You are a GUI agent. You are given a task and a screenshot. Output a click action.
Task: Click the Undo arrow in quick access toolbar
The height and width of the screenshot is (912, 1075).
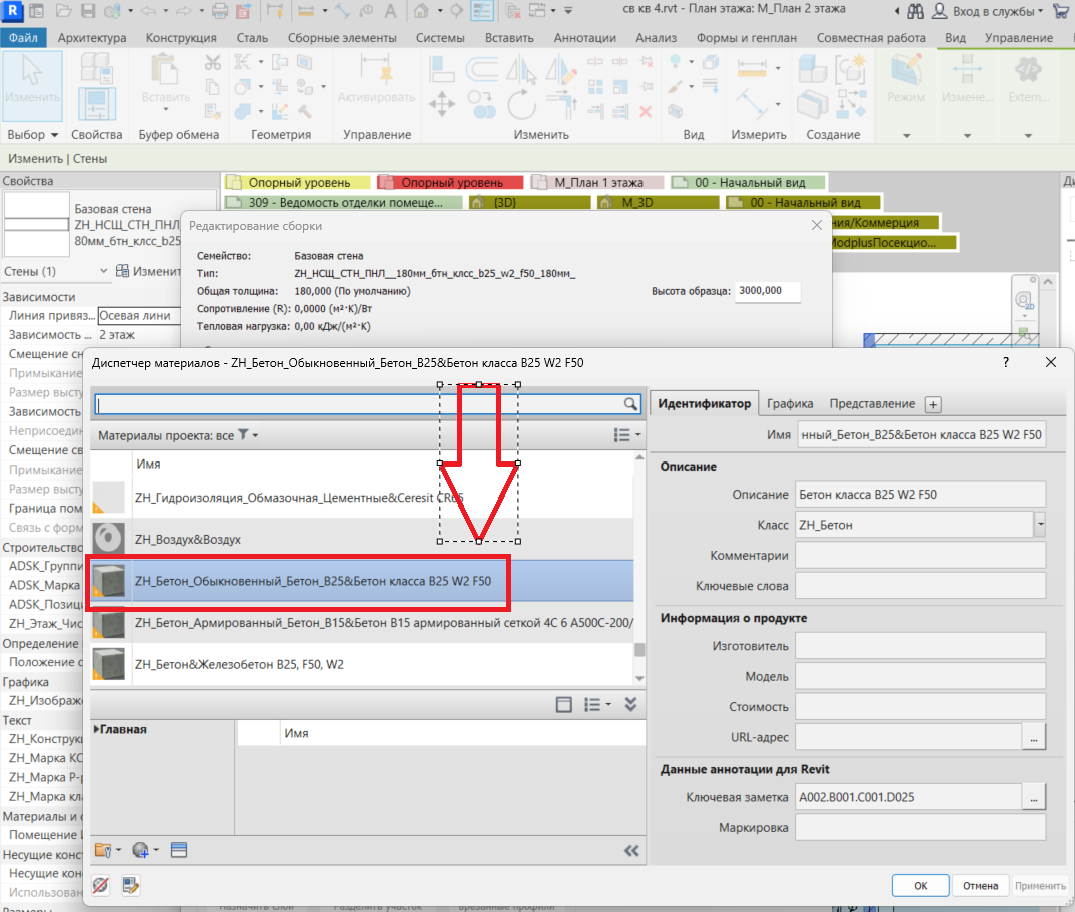pos(148,11)
